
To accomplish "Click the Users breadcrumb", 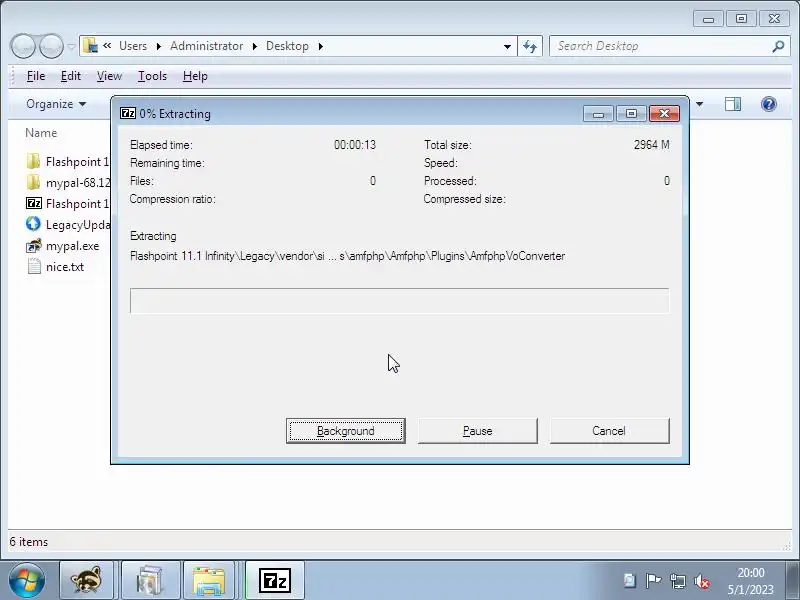I will tap(133, 46).
